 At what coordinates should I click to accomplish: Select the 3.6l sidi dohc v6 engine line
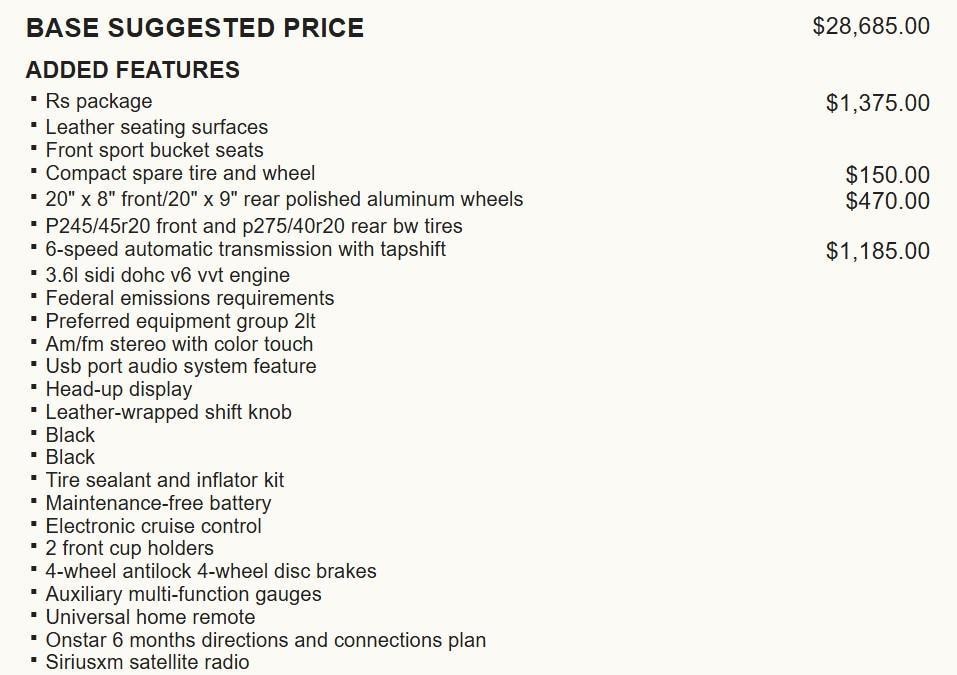point(168,275)
